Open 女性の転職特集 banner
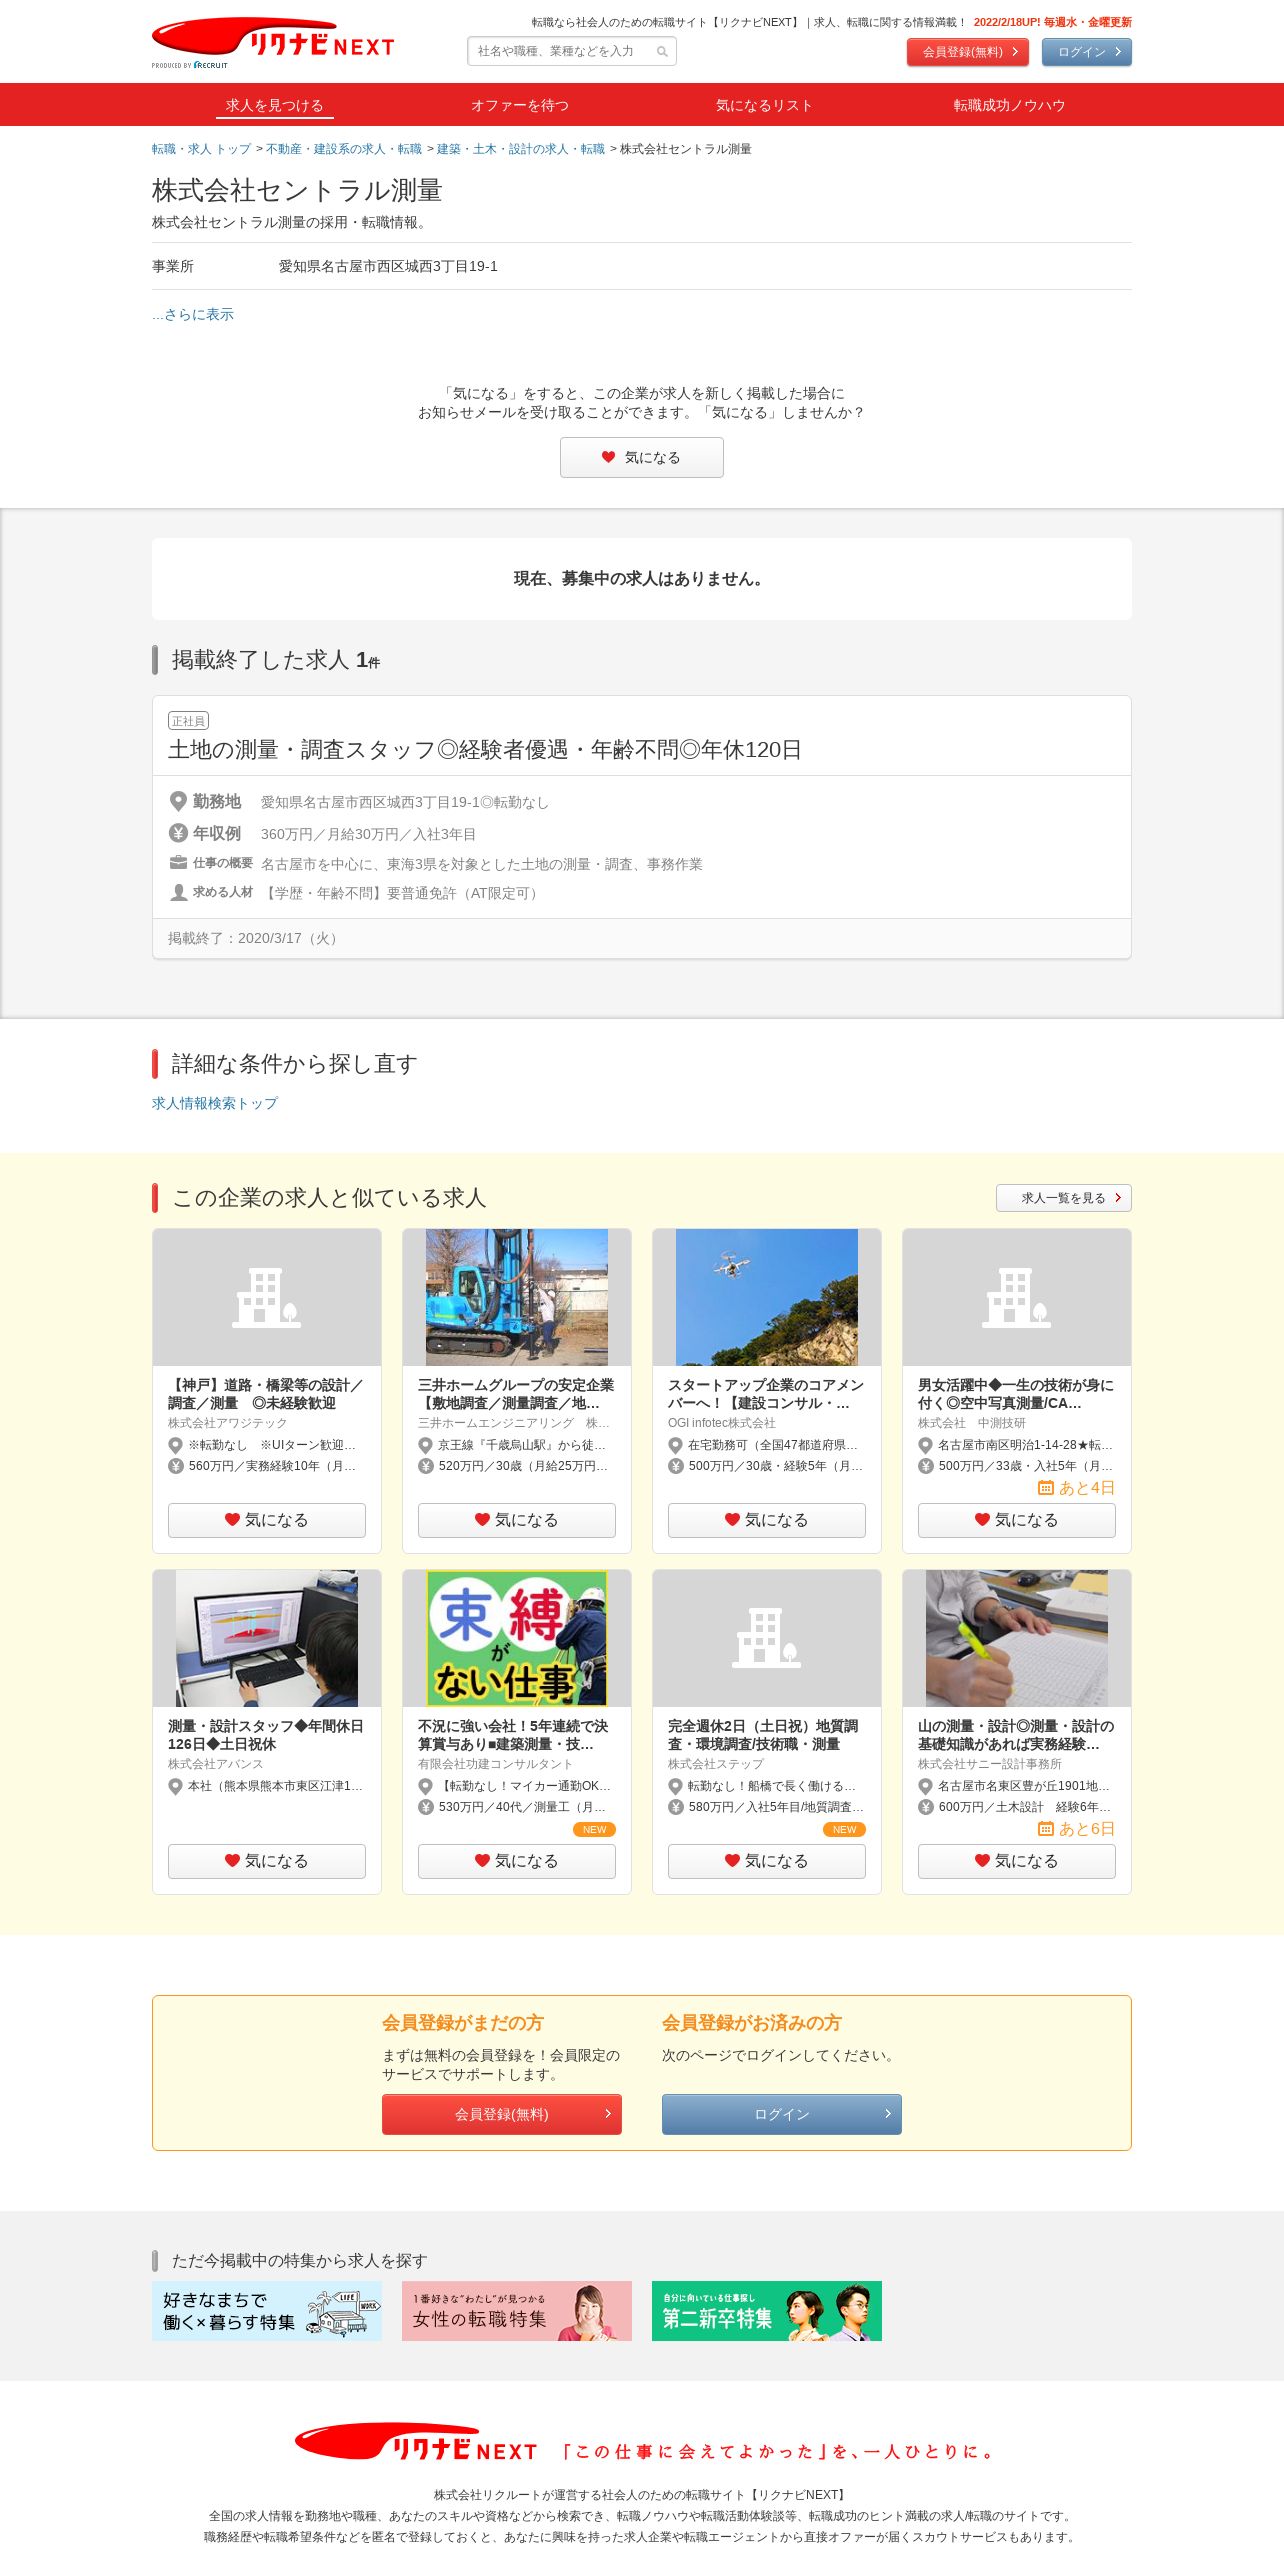Screen dimensions: 1284x2568 517,2310
